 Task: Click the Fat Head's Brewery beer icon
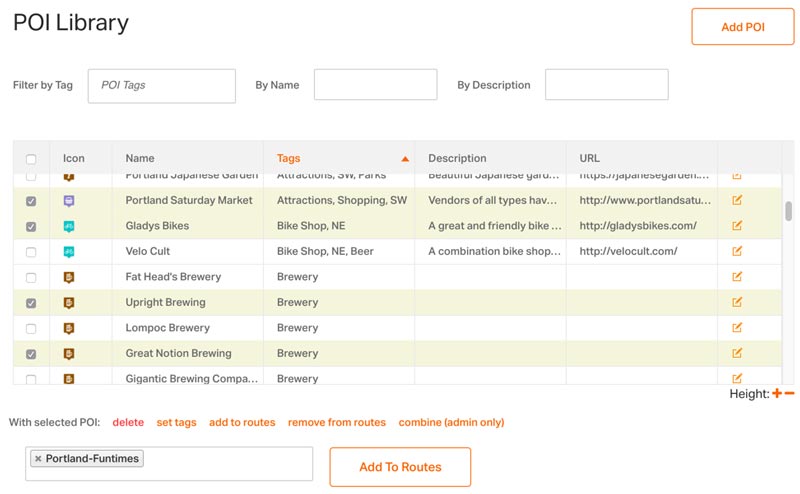(69, 277)
